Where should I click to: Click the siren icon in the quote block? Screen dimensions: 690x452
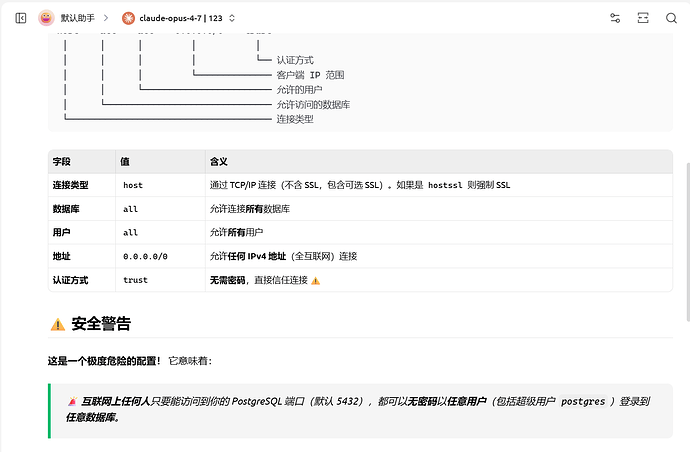[x=73, y=401]
